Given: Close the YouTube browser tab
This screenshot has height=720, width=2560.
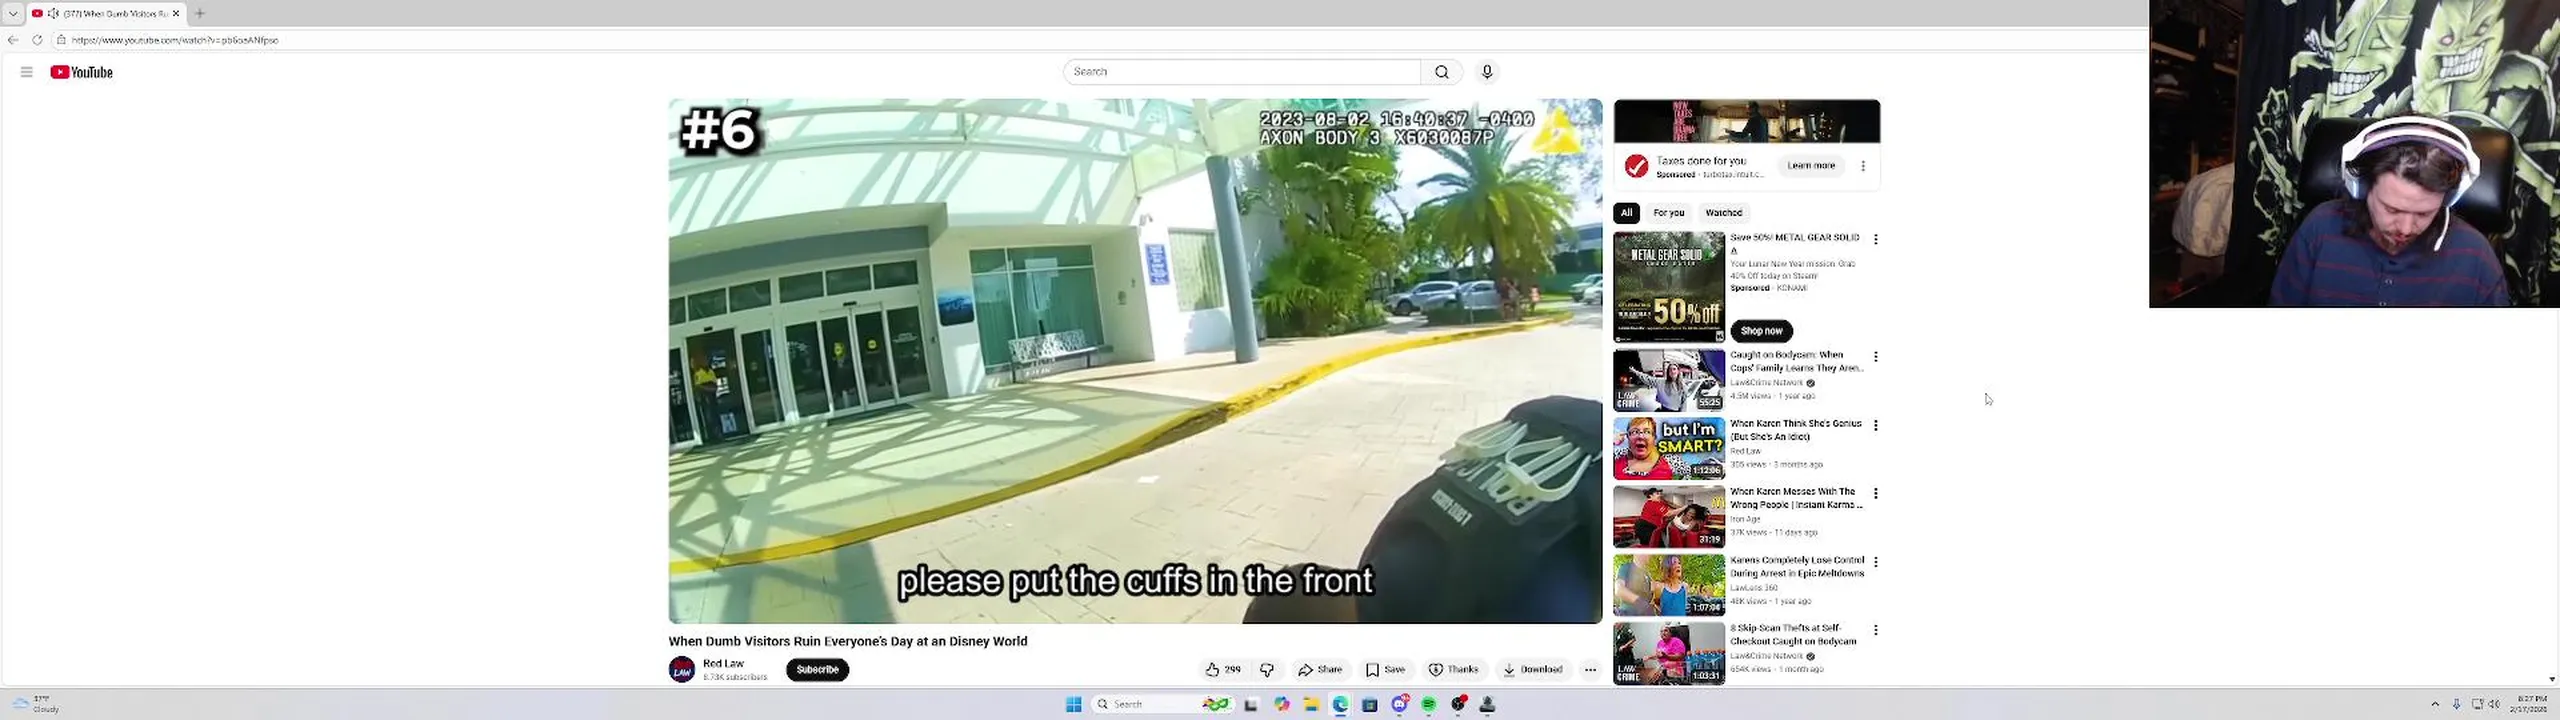Looking at the screenshot, I should pos(176,13).
